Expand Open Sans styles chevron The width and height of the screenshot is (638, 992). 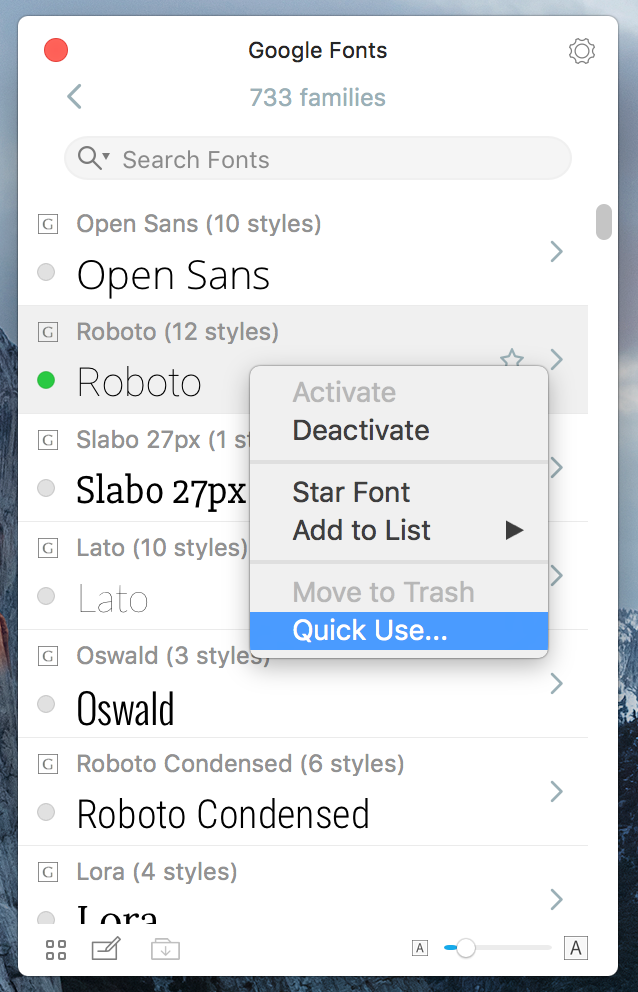(x=557, y=252)
